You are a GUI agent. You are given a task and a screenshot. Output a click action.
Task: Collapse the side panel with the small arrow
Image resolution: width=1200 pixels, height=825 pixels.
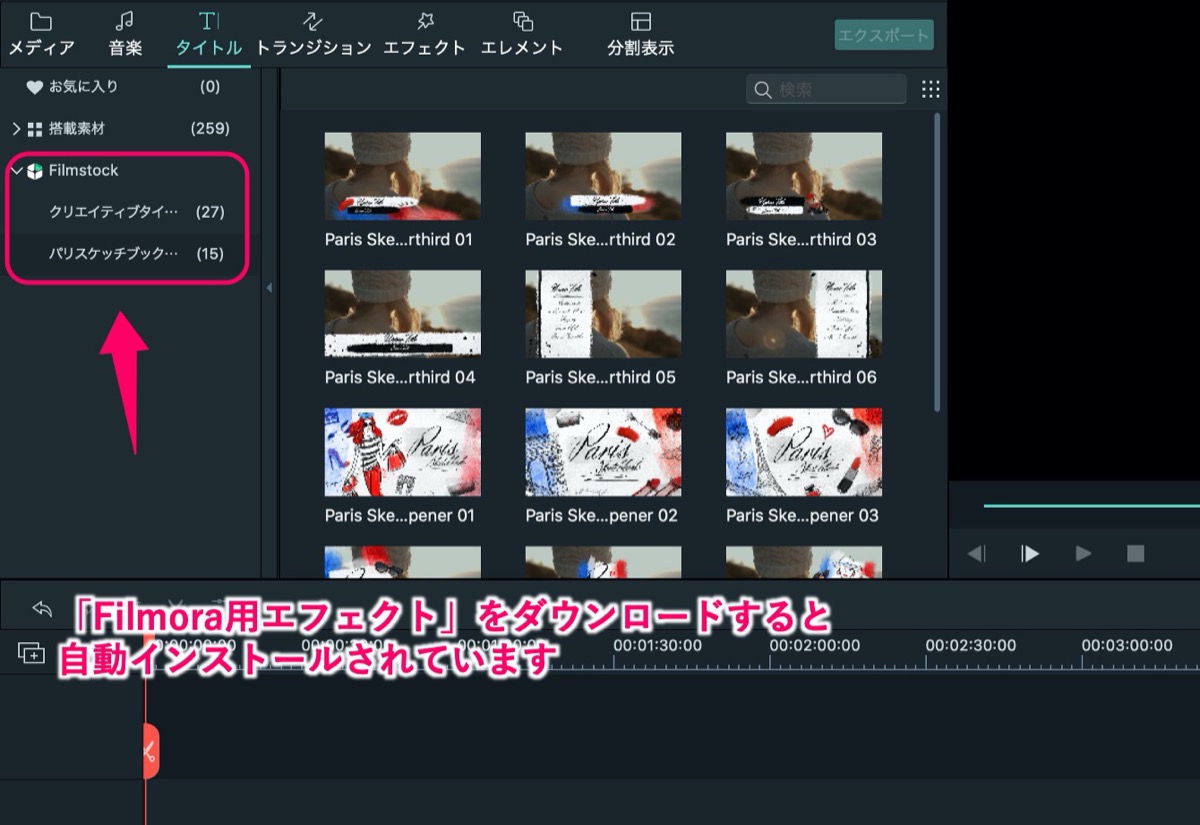pos(268,288)
